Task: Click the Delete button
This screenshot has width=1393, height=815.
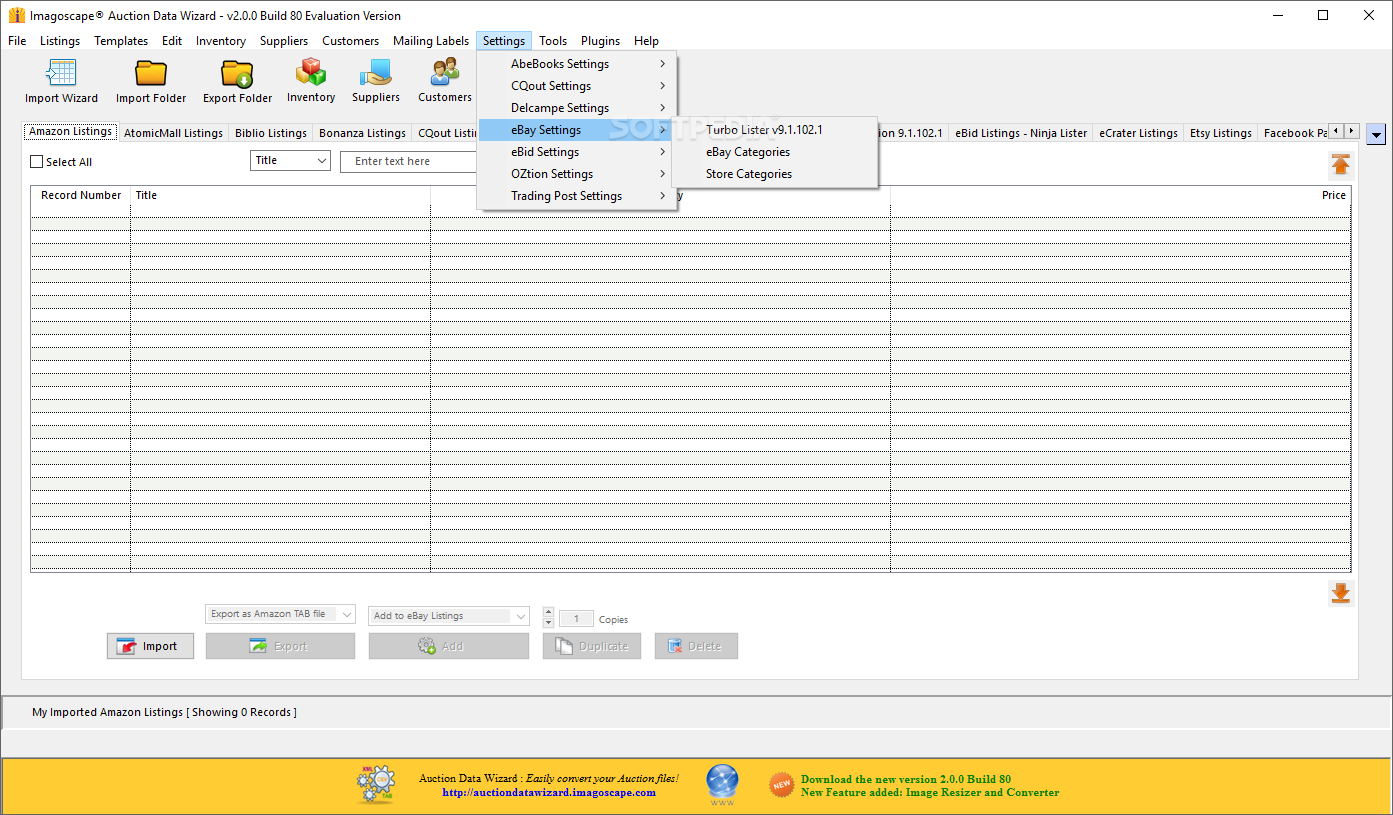Action: point(696,646)
